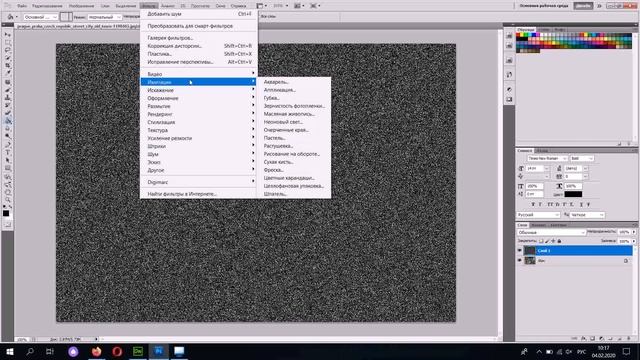Open the Нормальный mode dropdown
Image resolution: width=640 pixels, height=360 pixels.
click(104, 17)
